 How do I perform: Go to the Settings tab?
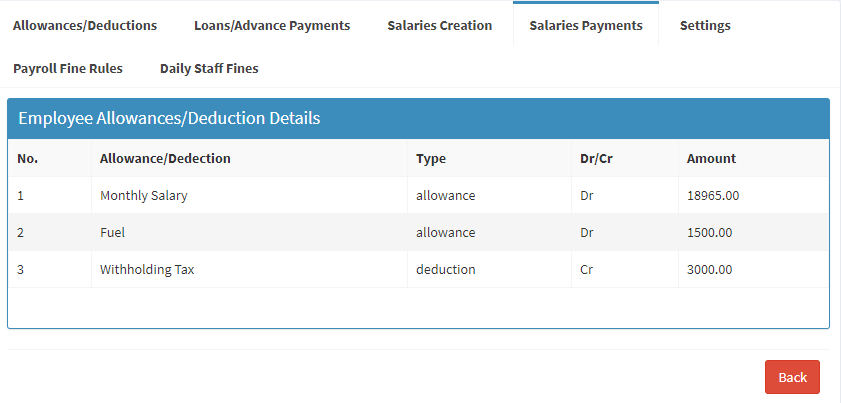tap(705, 25)
